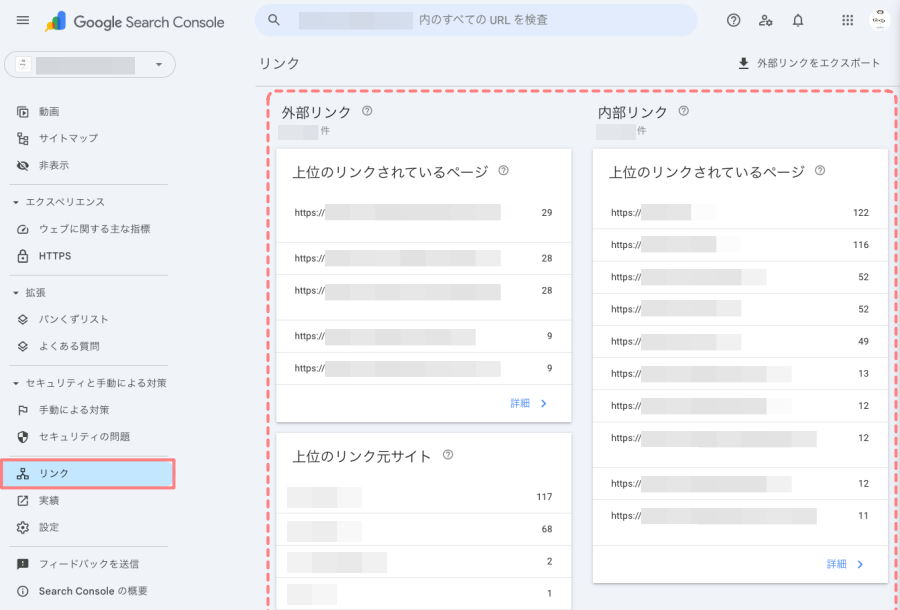The height and width of the screenshot is (610, 900).
Task: Click the HTTPS lock icon
Action: click(x=22, y=256)
